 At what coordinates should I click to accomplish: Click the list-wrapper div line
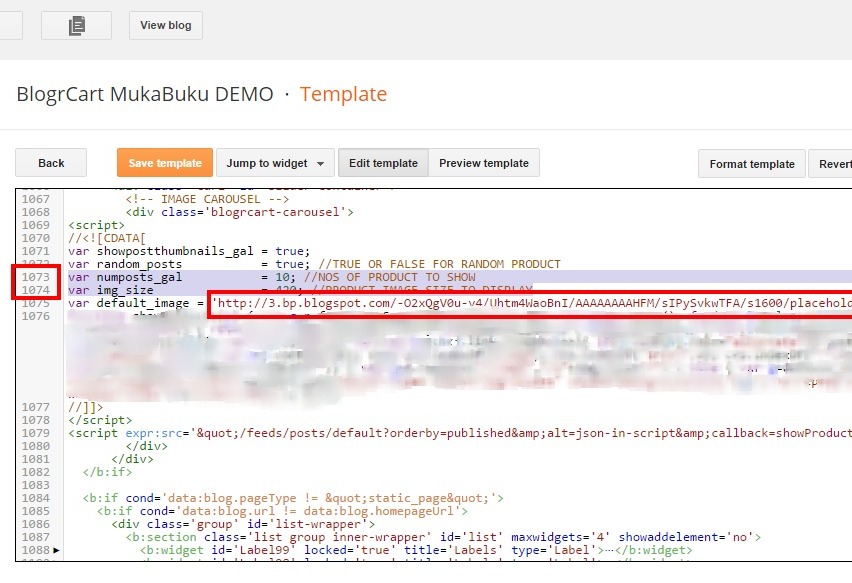pos(243,524)
